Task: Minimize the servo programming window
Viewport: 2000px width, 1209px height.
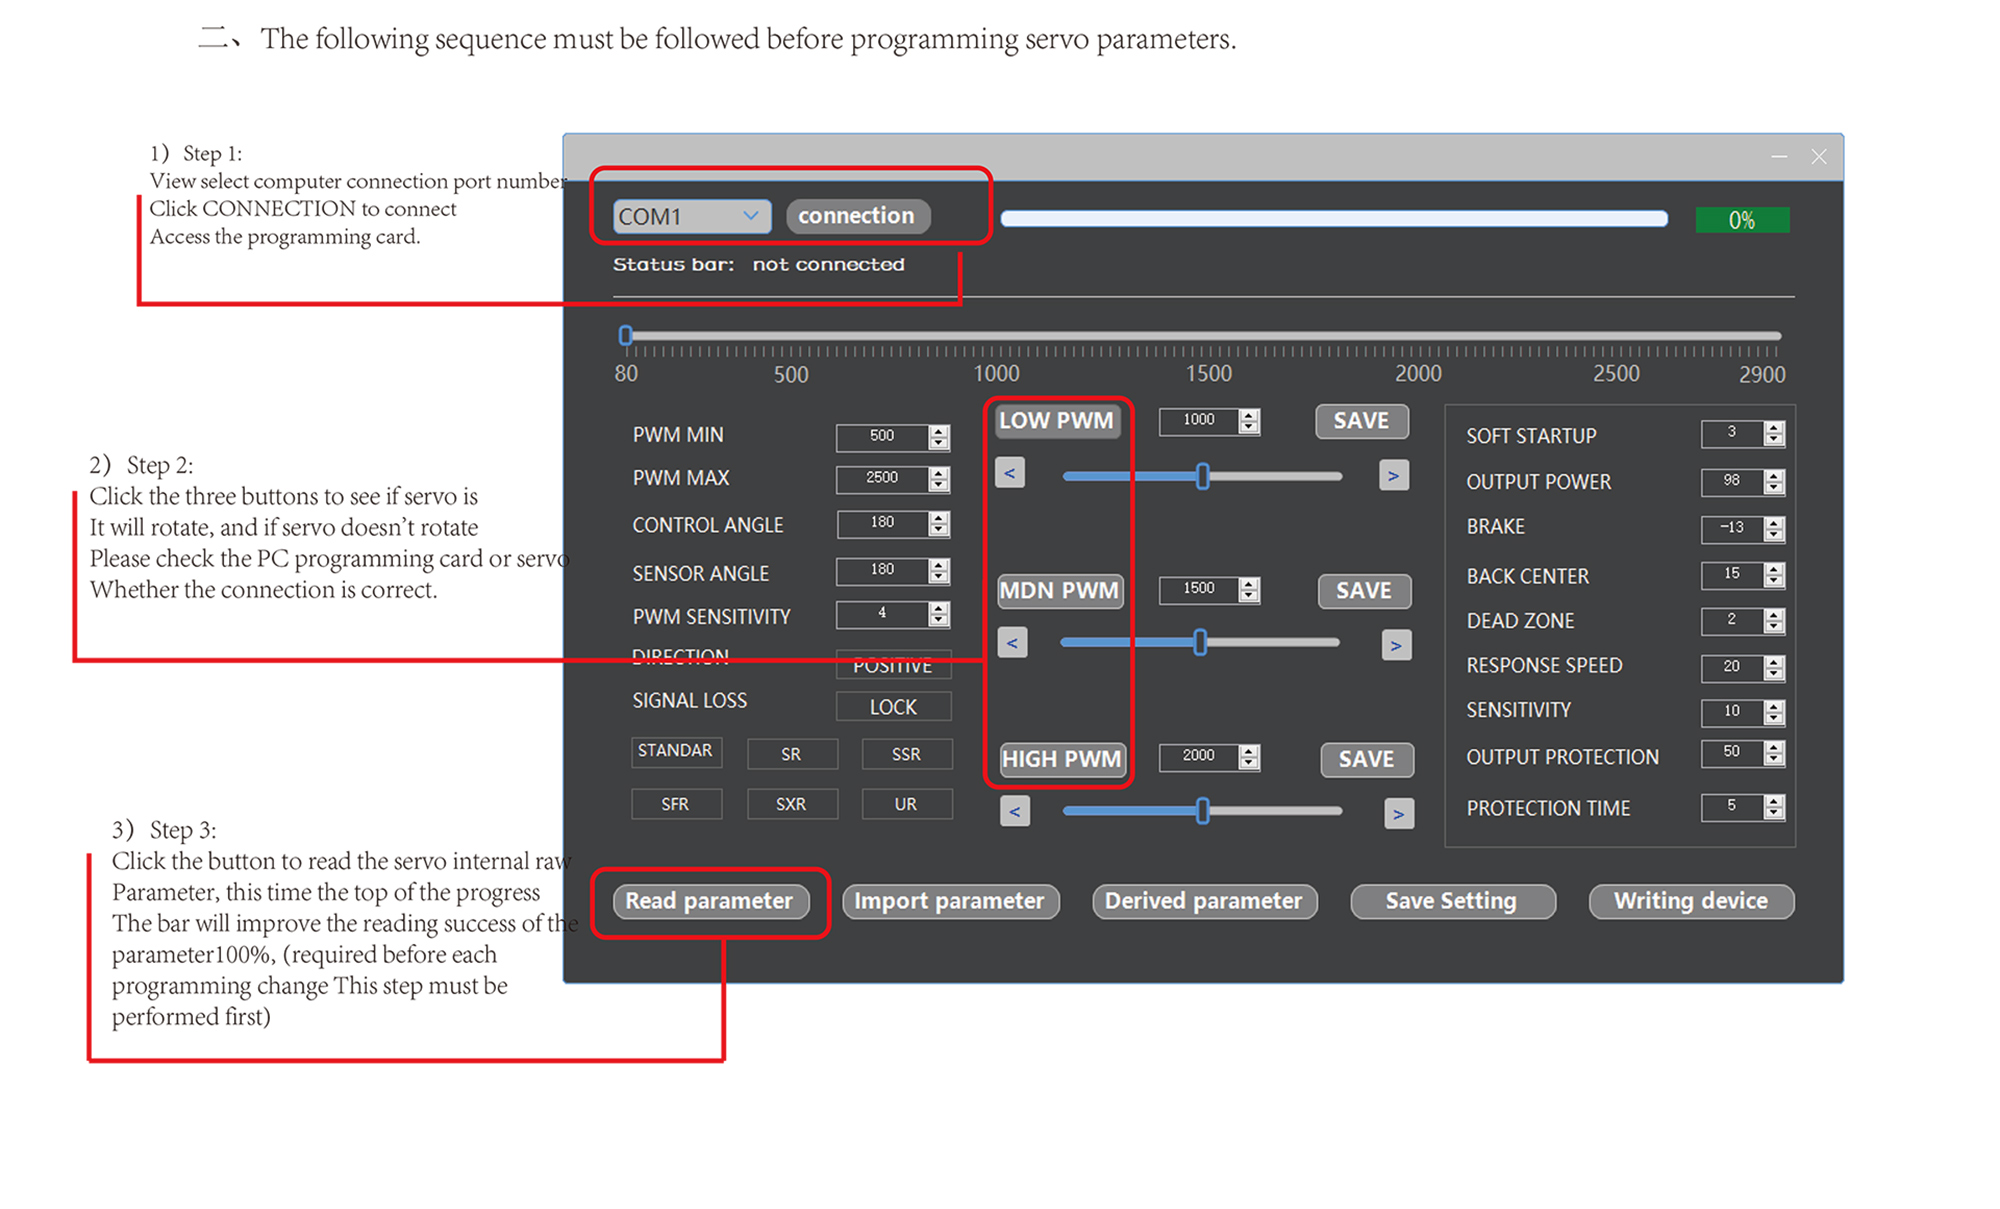Action: click(1779, 157)
